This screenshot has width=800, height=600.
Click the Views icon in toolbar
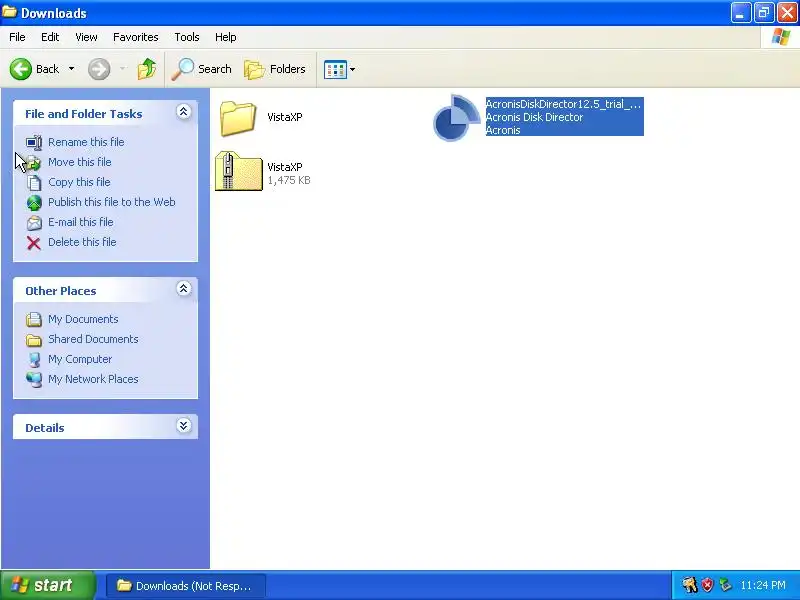click(x=335, y=69)
